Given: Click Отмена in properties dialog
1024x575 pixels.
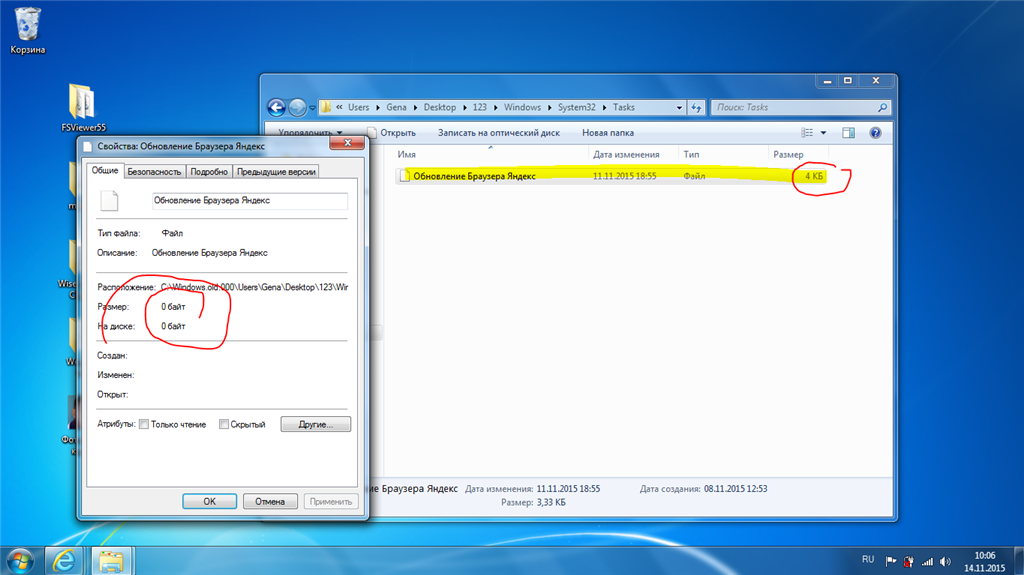Looking at the screenshot, I should pos(270,501).
